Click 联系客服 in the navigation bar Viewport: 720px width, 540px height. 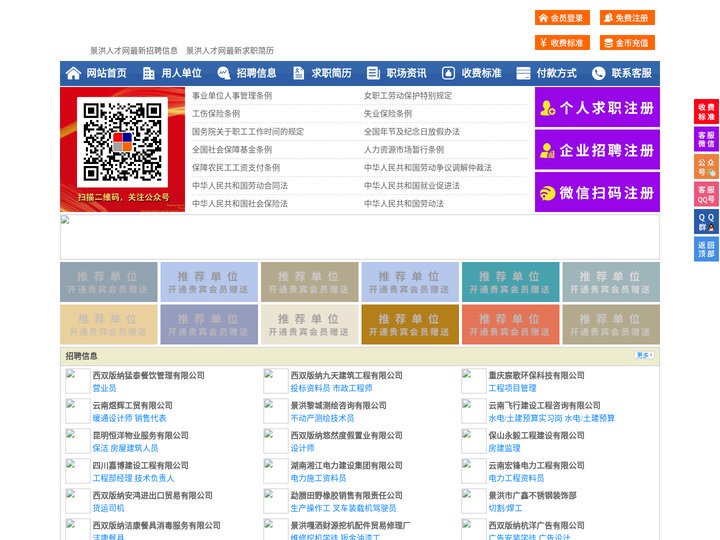(x=631, y=73)
